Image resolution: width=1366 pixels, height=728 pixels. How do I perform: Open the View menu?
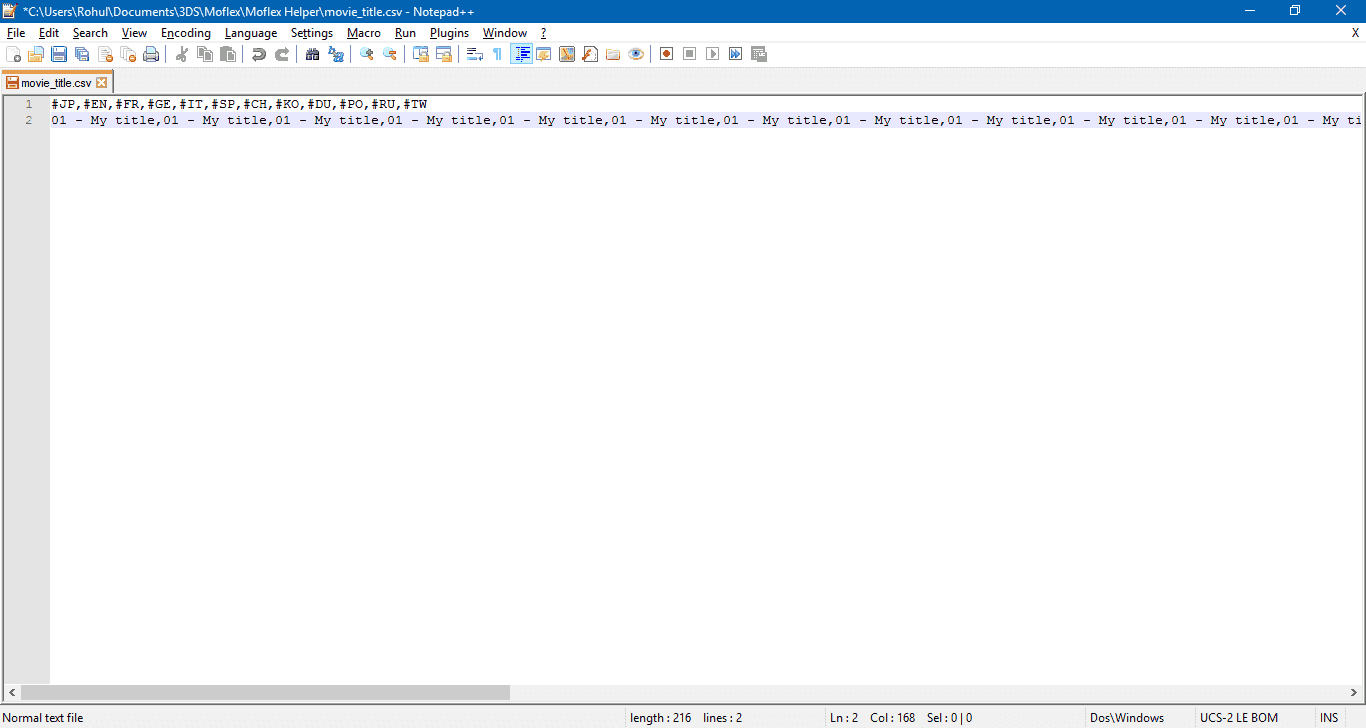pos(134,33)
